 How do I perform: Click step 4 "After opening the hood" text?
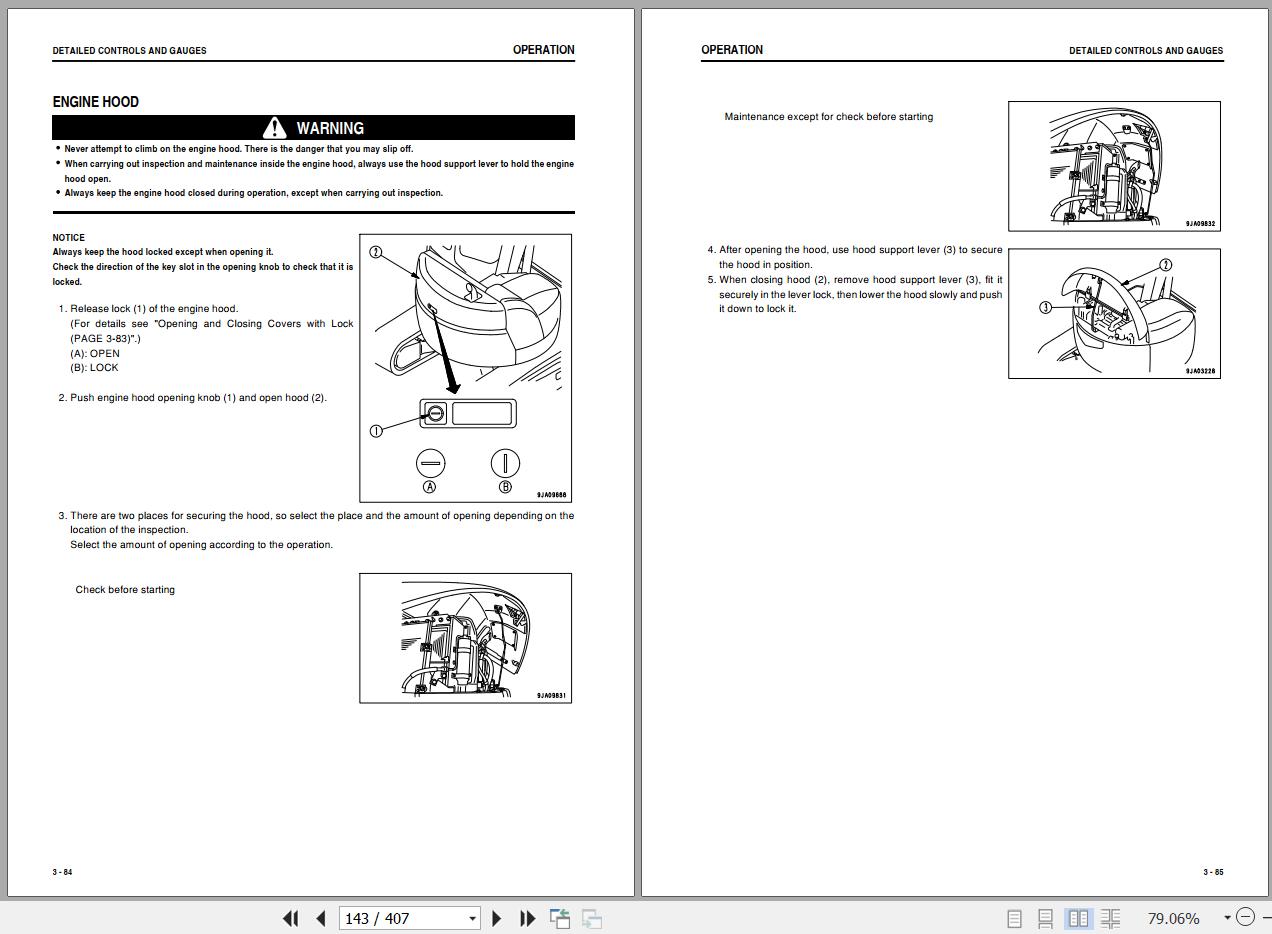855,257
